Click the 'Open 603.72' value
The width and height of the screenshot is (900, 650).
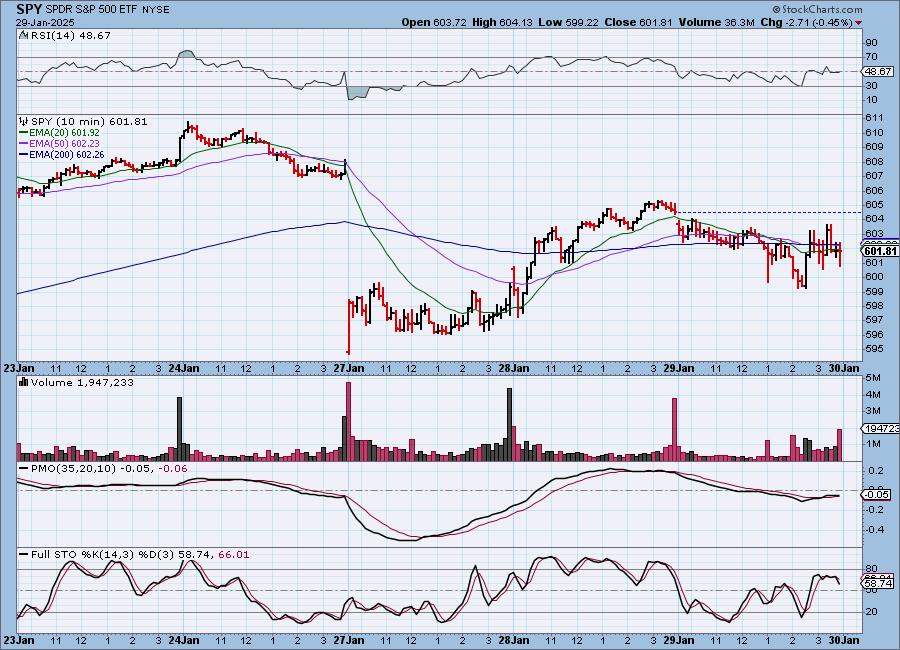(434, 22)
